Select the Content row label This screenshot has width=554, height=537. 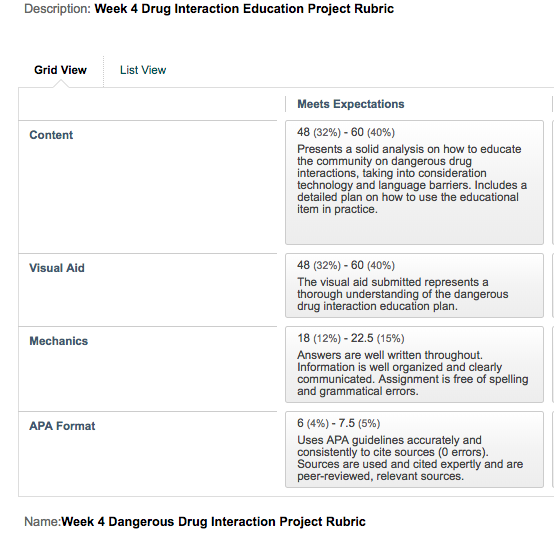pyautogui.click(x=51, y=135)
